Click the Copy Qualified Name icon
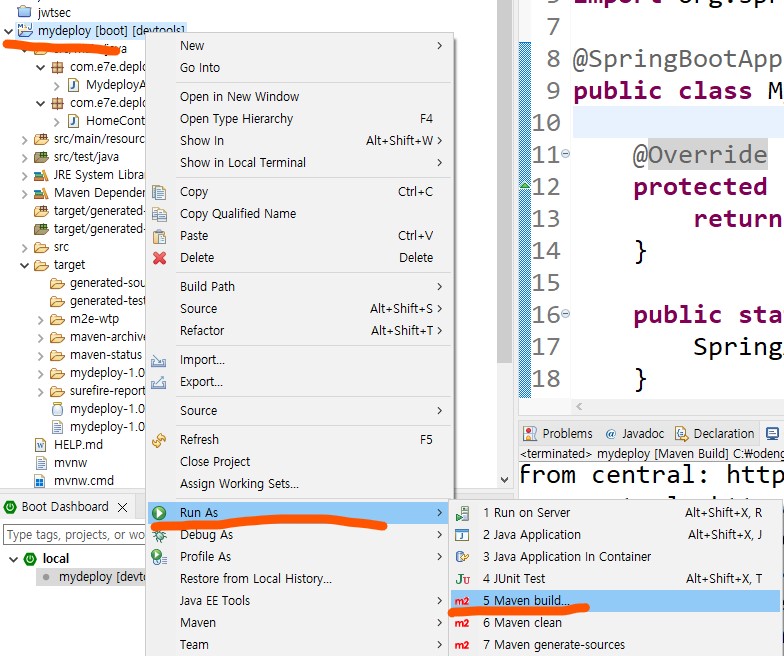The width and height of the screenshot is (784, 656). pyautogui.click(x=159, y=214)
